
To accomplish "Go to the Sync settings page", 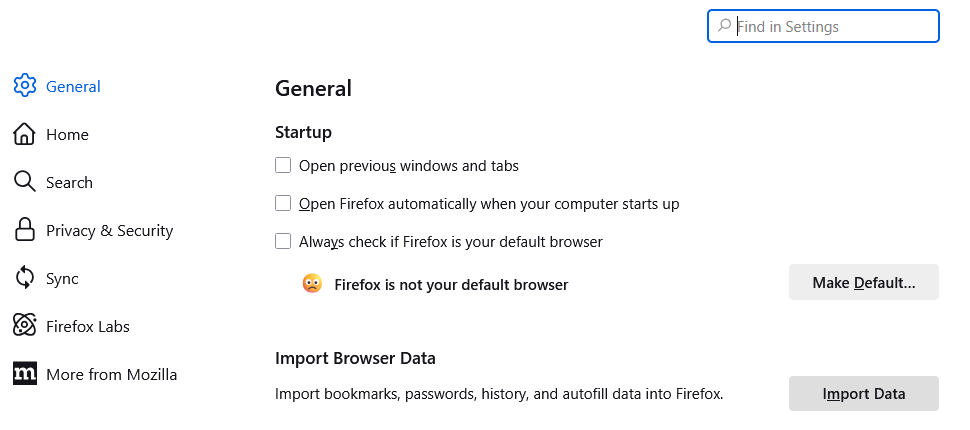I will [62, 278].
